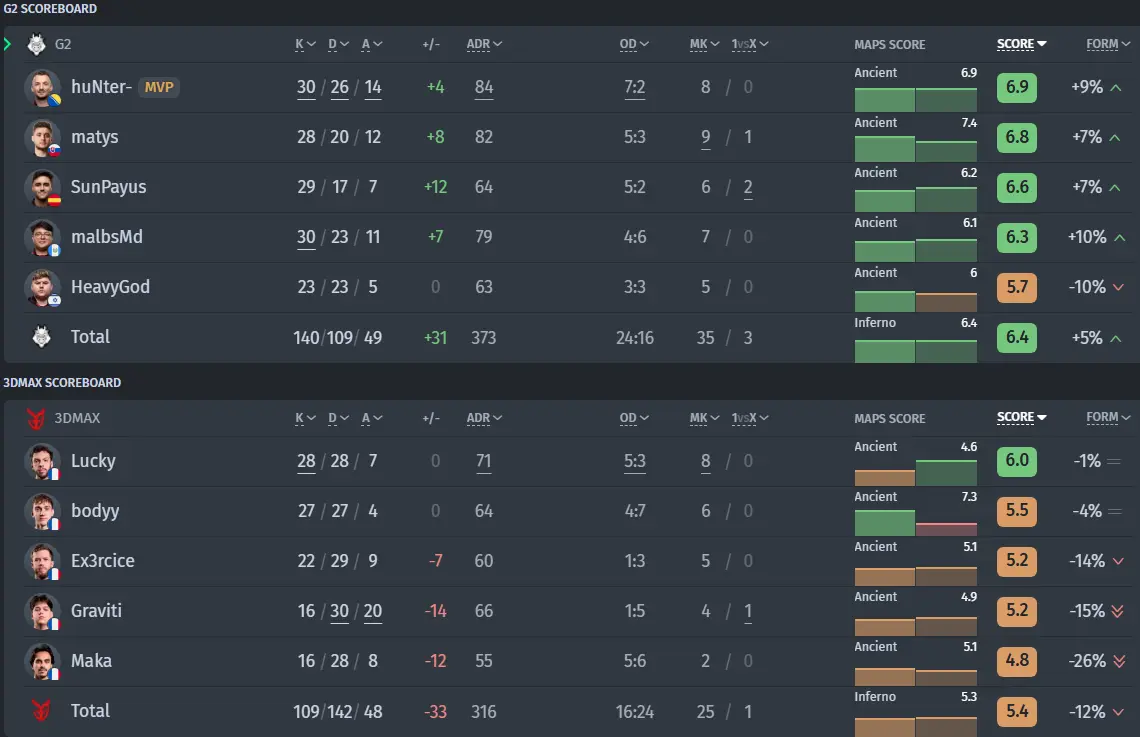This screenshot has height=737, width=1140.
Task: Open SunPayus player avatar
Action: coord(42,188)
